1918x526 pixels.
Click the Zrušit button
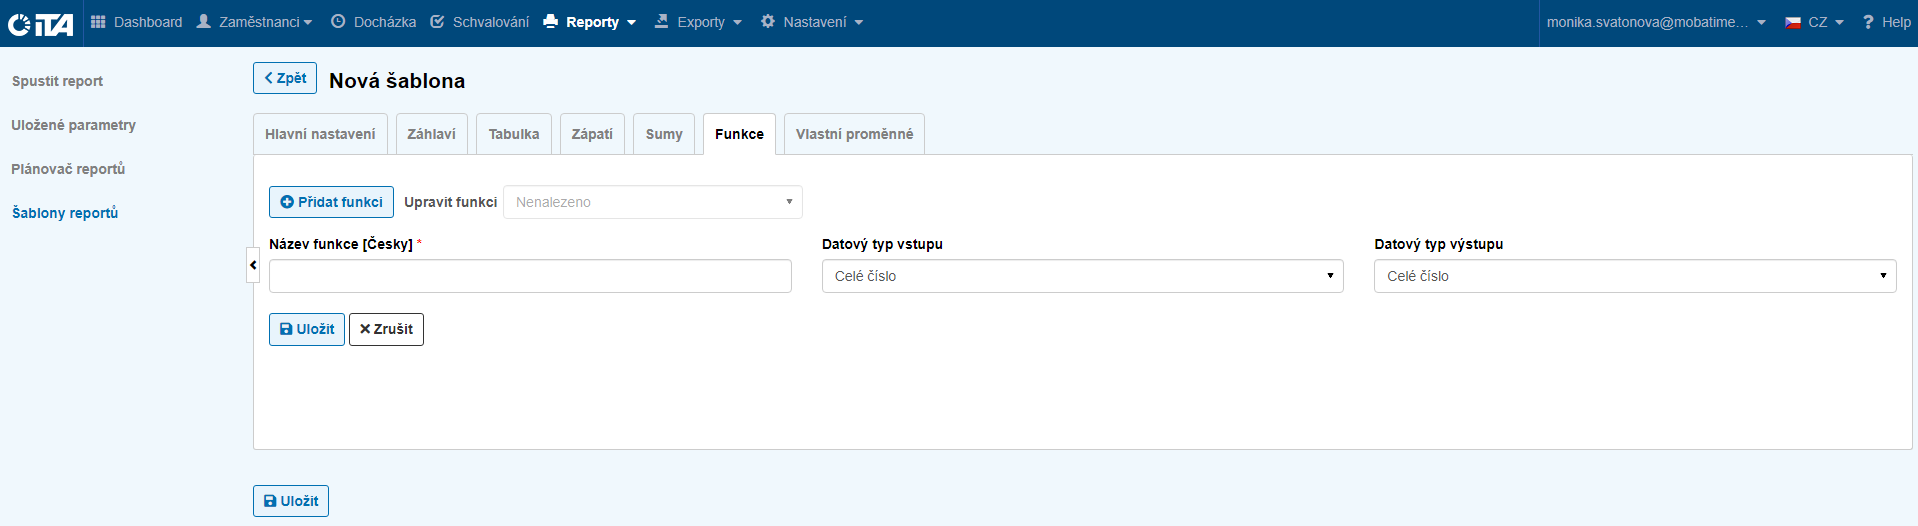tap(386, 329)
